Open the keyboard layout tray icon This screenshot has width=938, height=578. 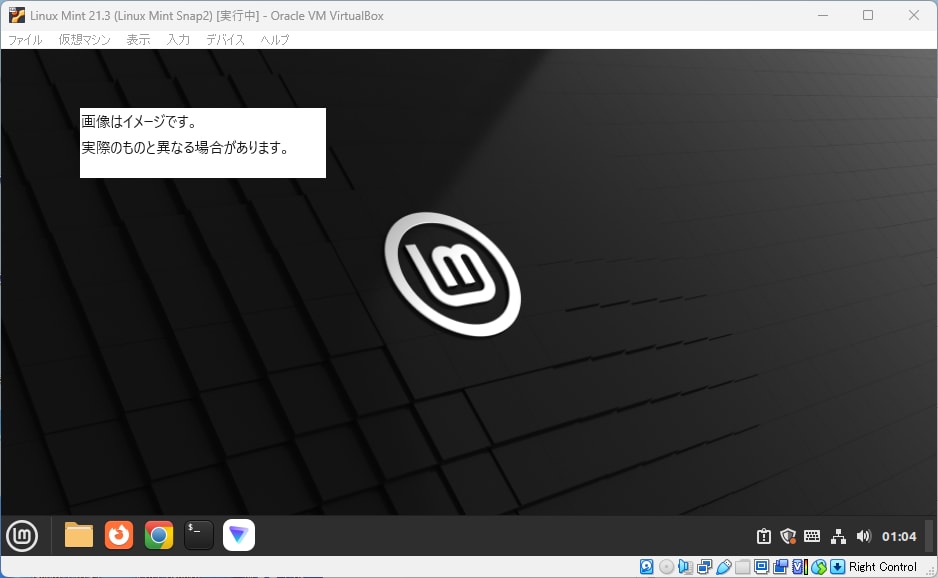pyautogui.click(x=812, y=537)
